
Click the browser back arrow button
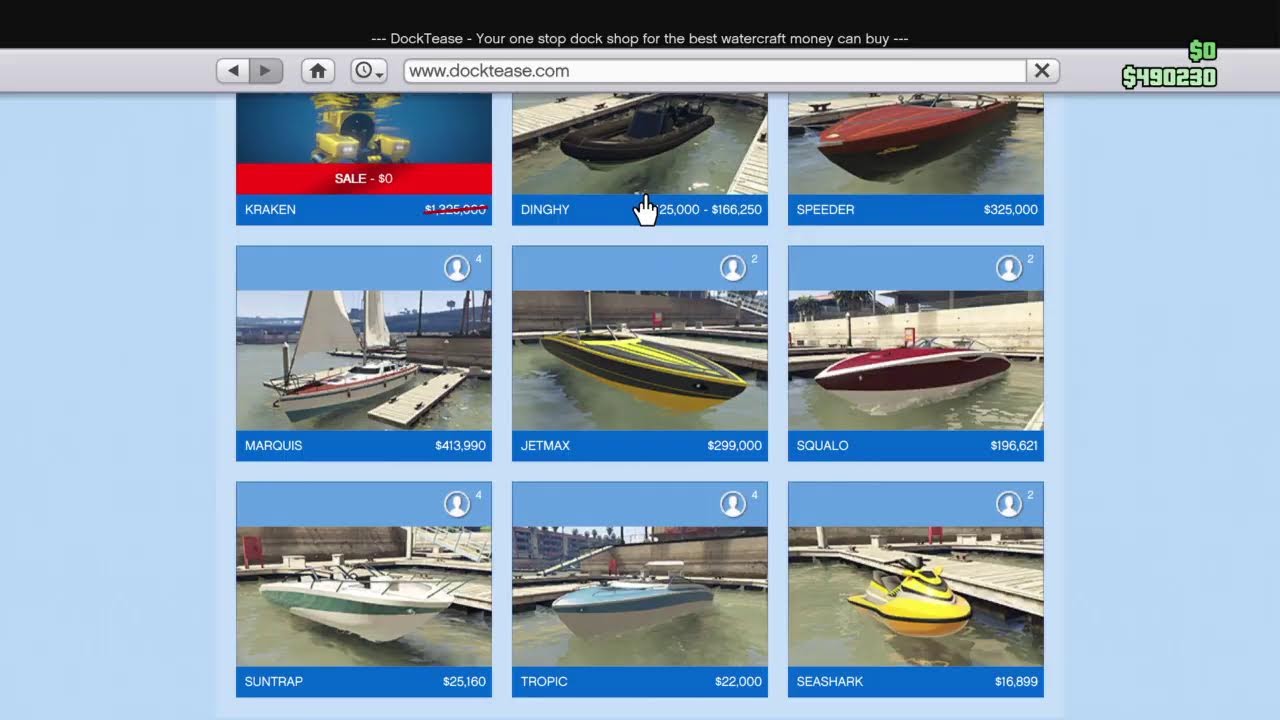(x=233, y=71)
